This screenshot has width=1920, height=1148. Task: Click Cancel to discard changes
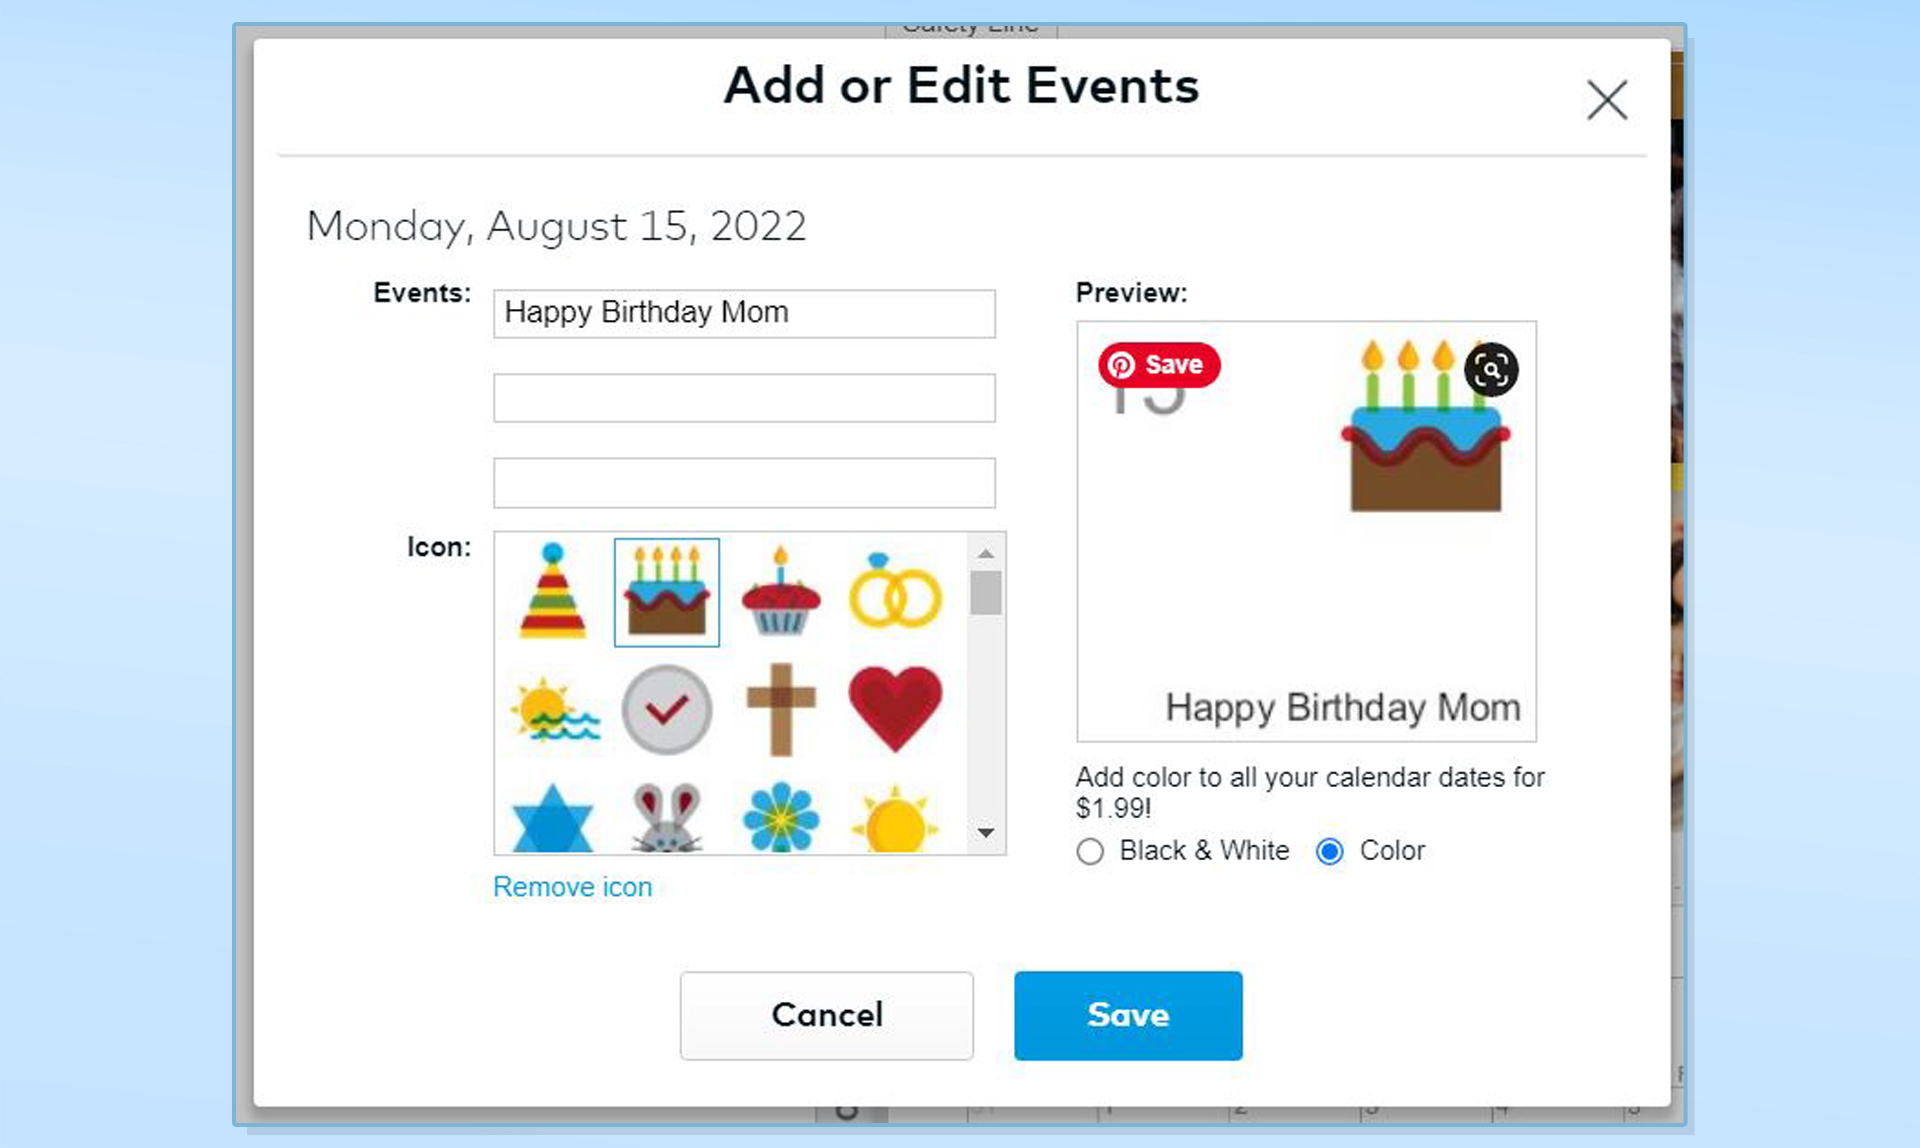(827, 1014)
